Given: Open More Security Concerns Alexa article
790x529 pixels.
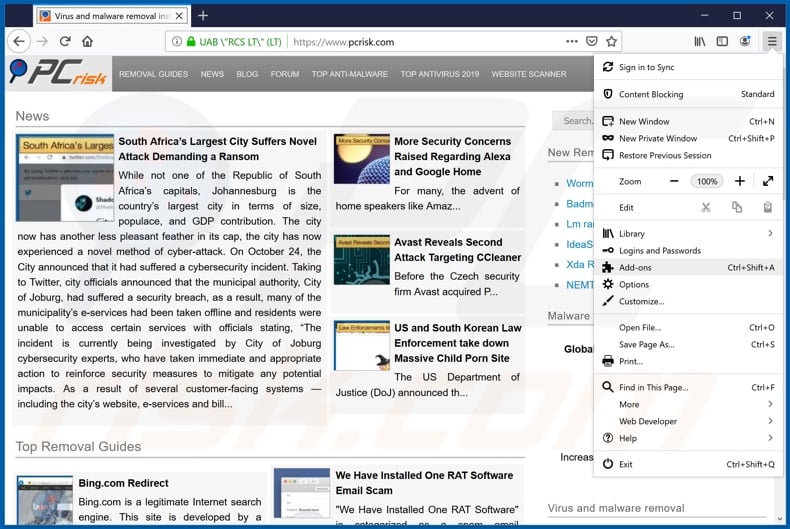Looking at the screenshot, I should point(452,157).
